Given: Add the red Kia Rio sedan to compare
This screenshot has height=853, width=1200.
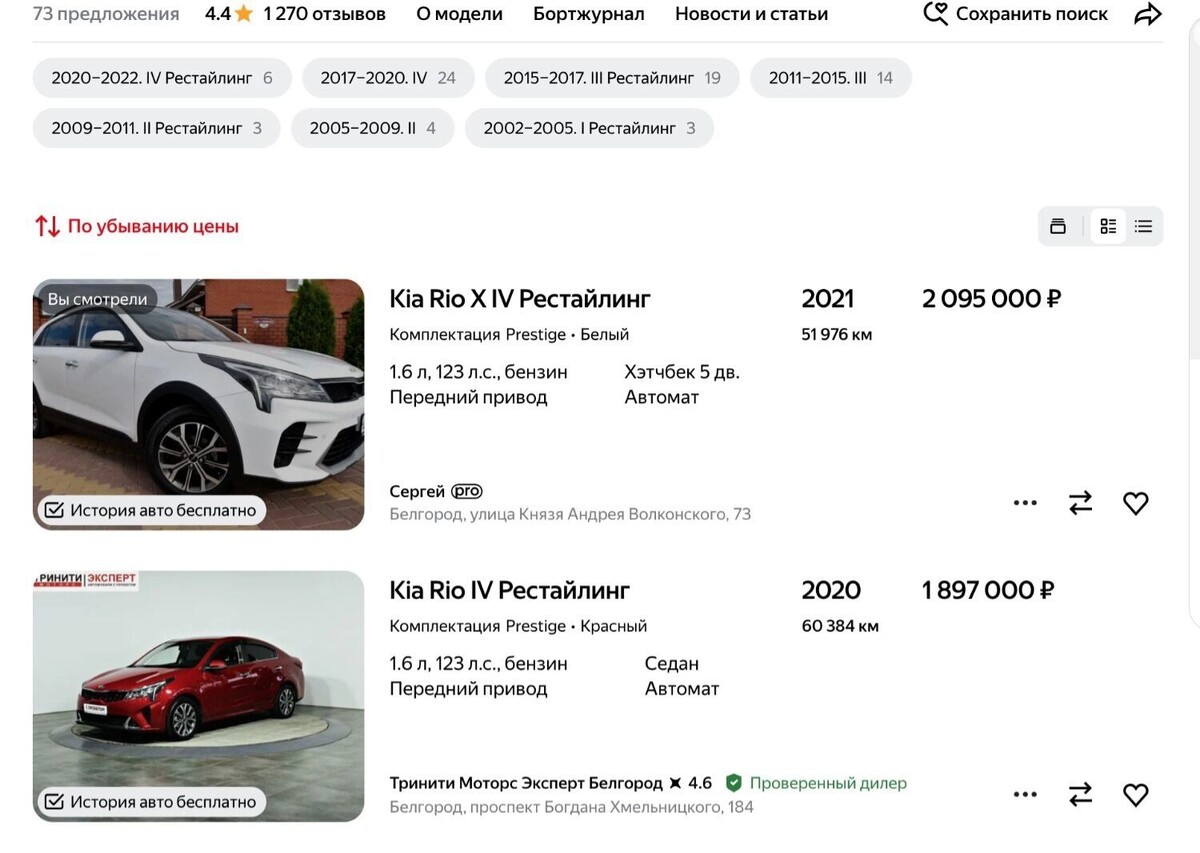Looking at the screenshot, I should [1081, 794].
